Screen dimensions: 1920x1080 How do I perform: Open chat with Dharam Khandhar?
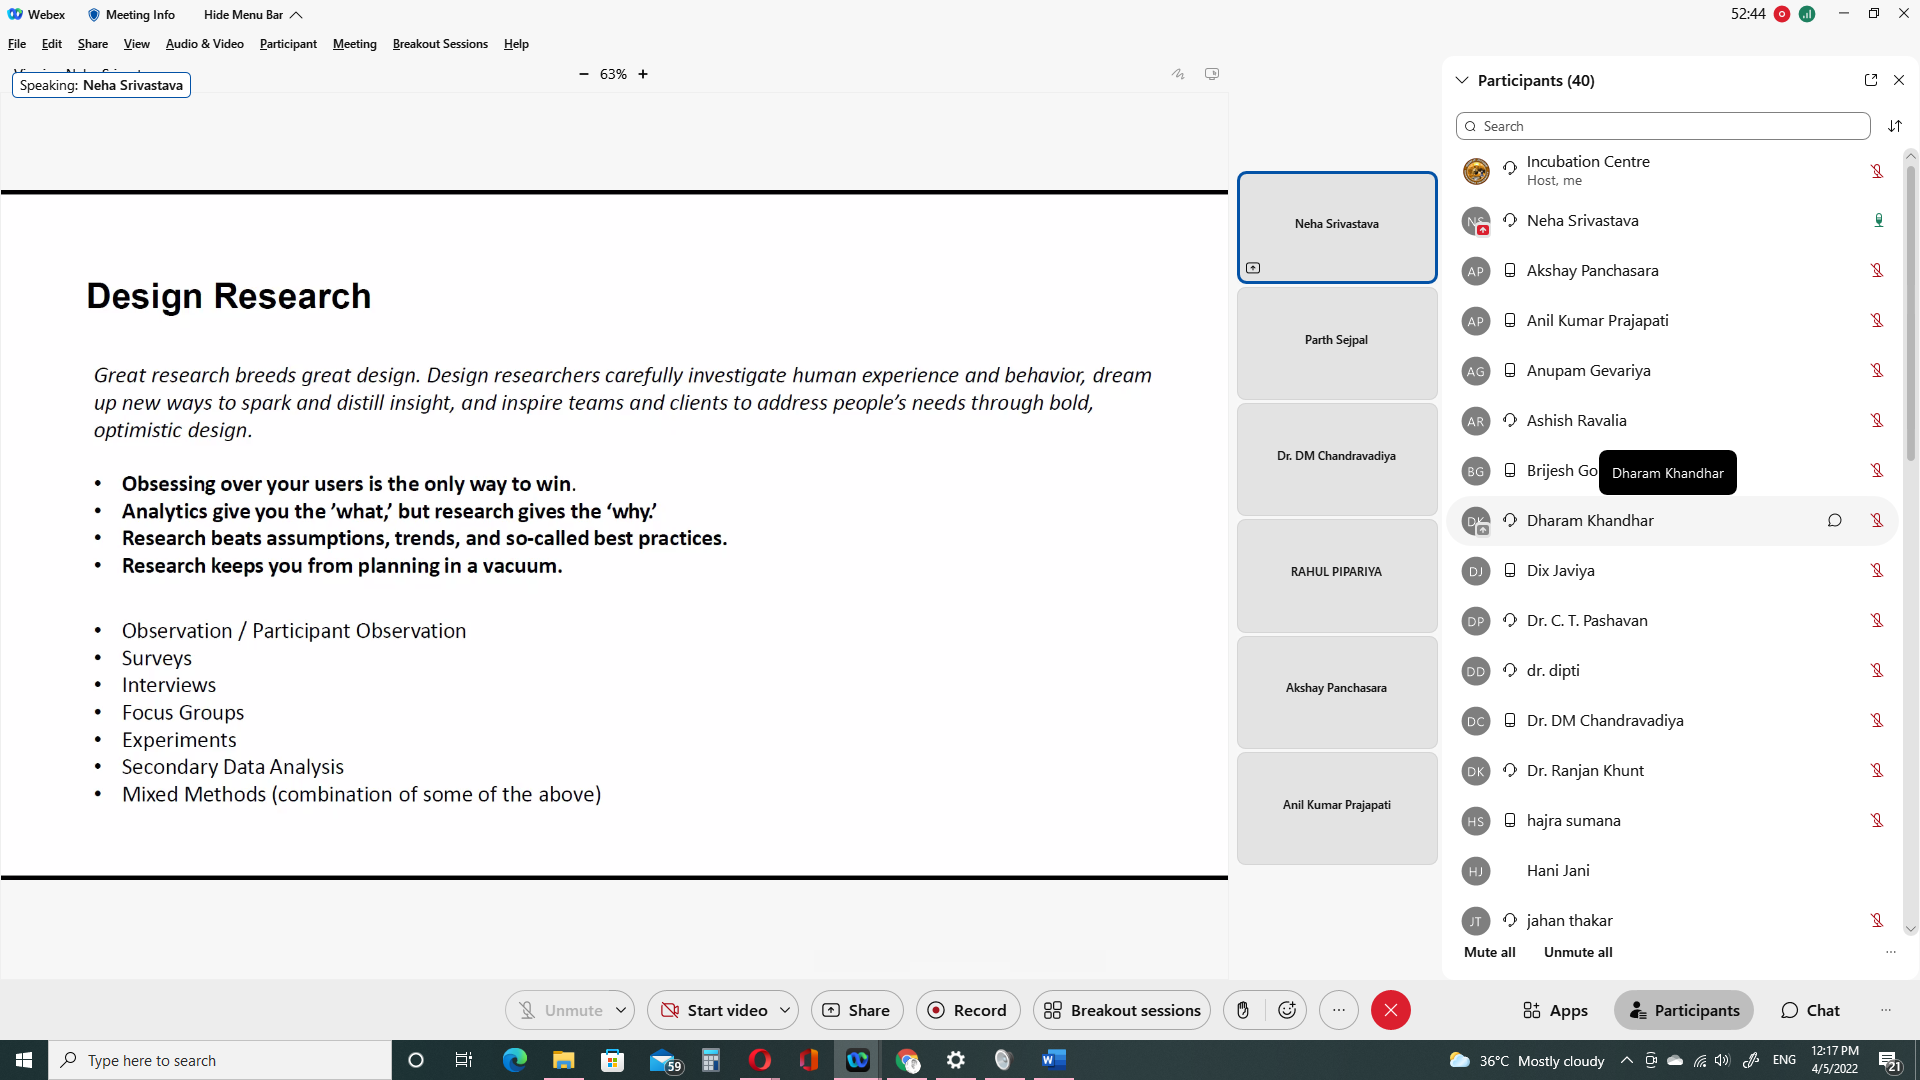[1834, 520]
